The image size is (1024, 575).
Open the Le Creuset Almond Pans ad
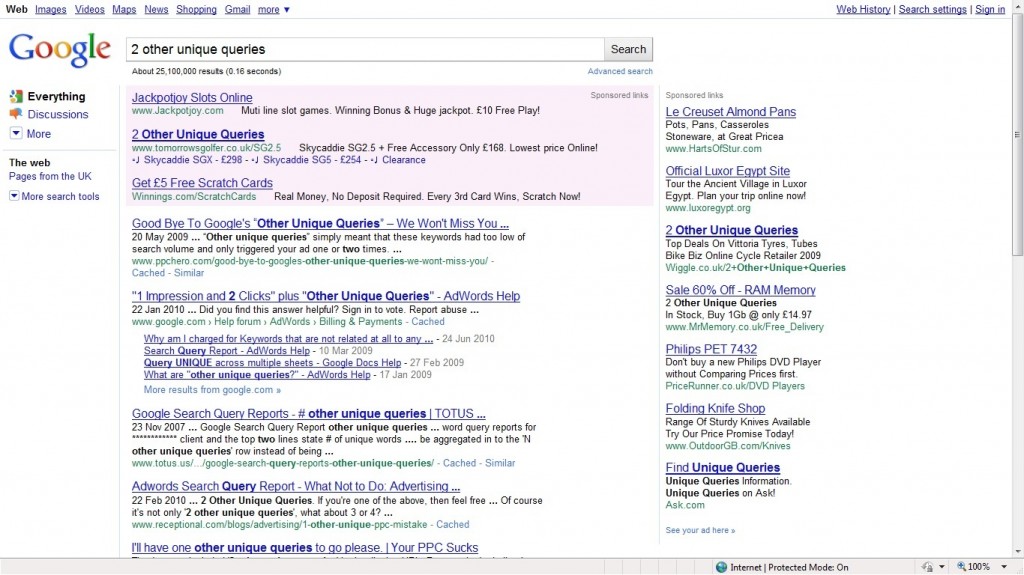click(x=731, y=112)
